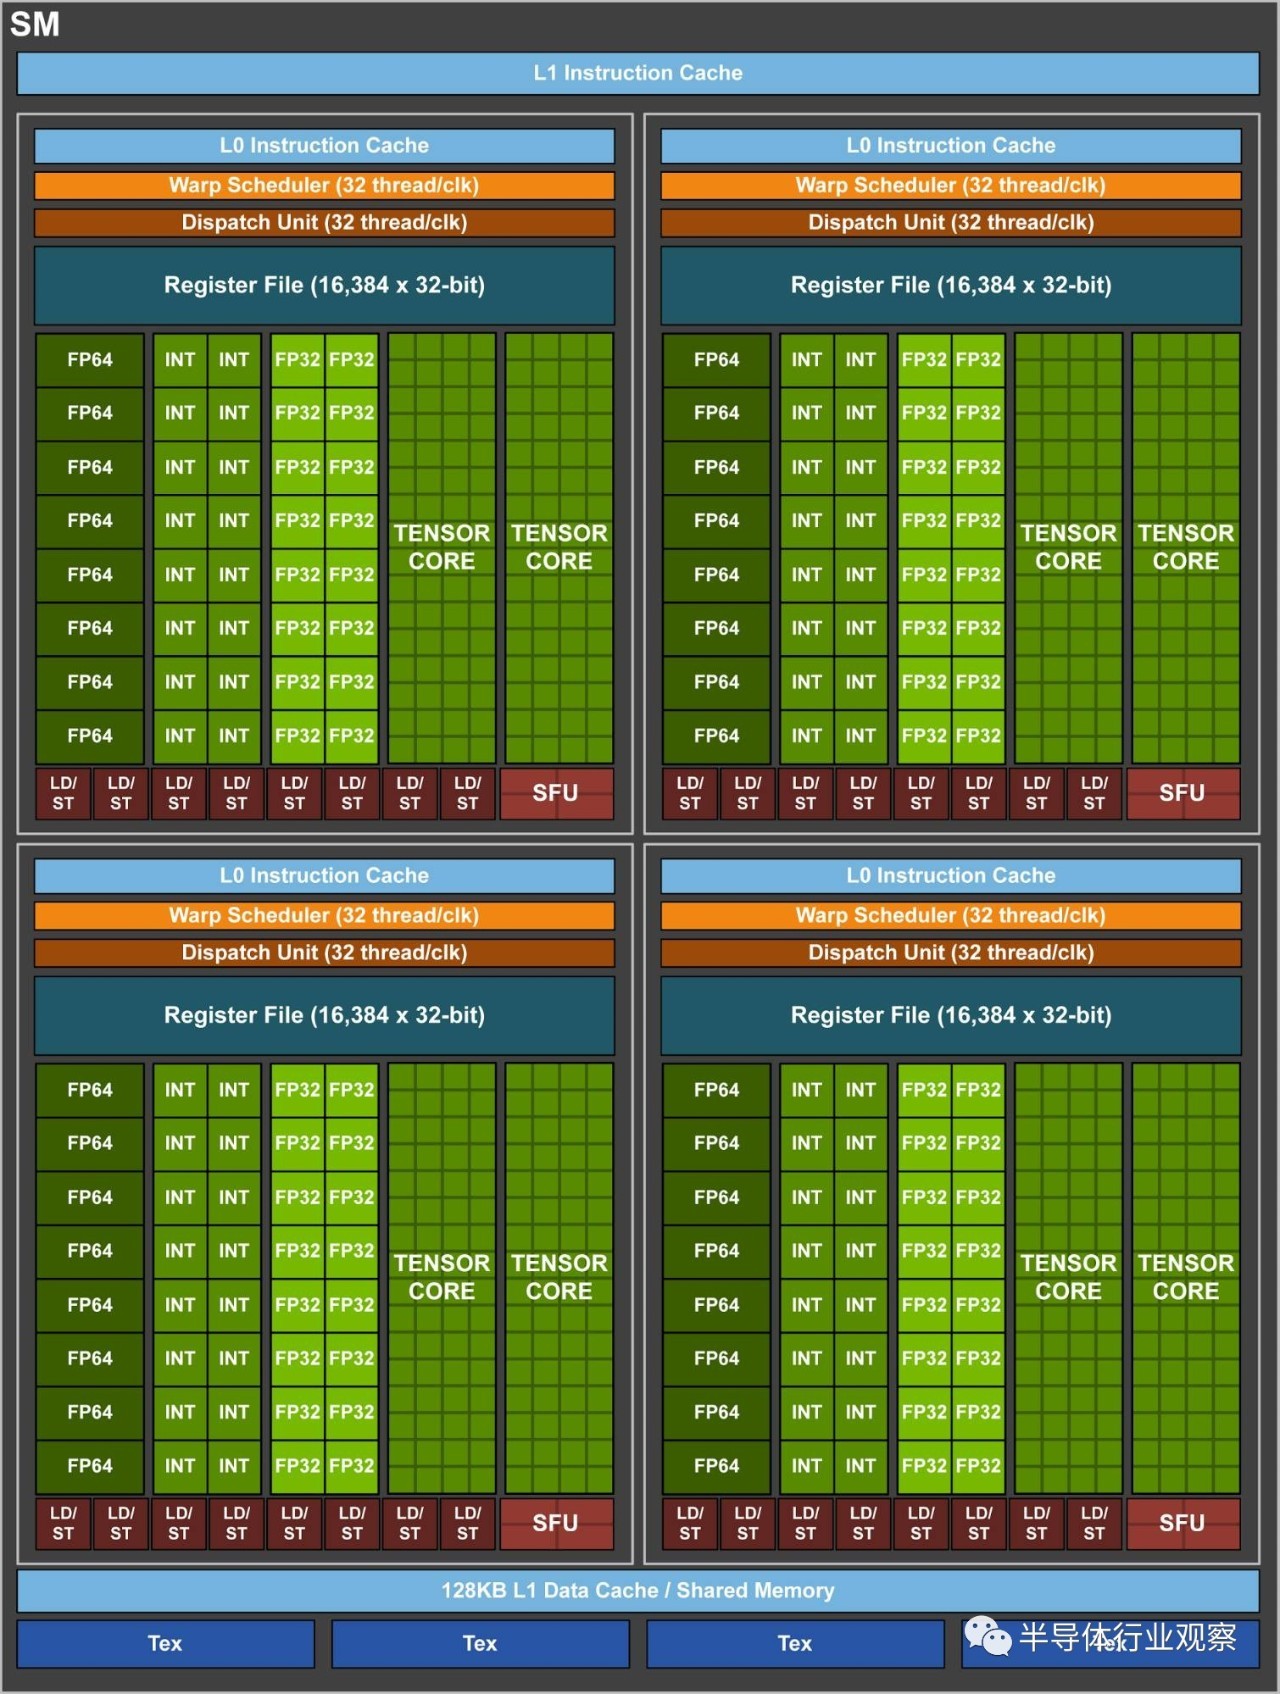Click the second Tex block from left

click(x=480, y=1643)
